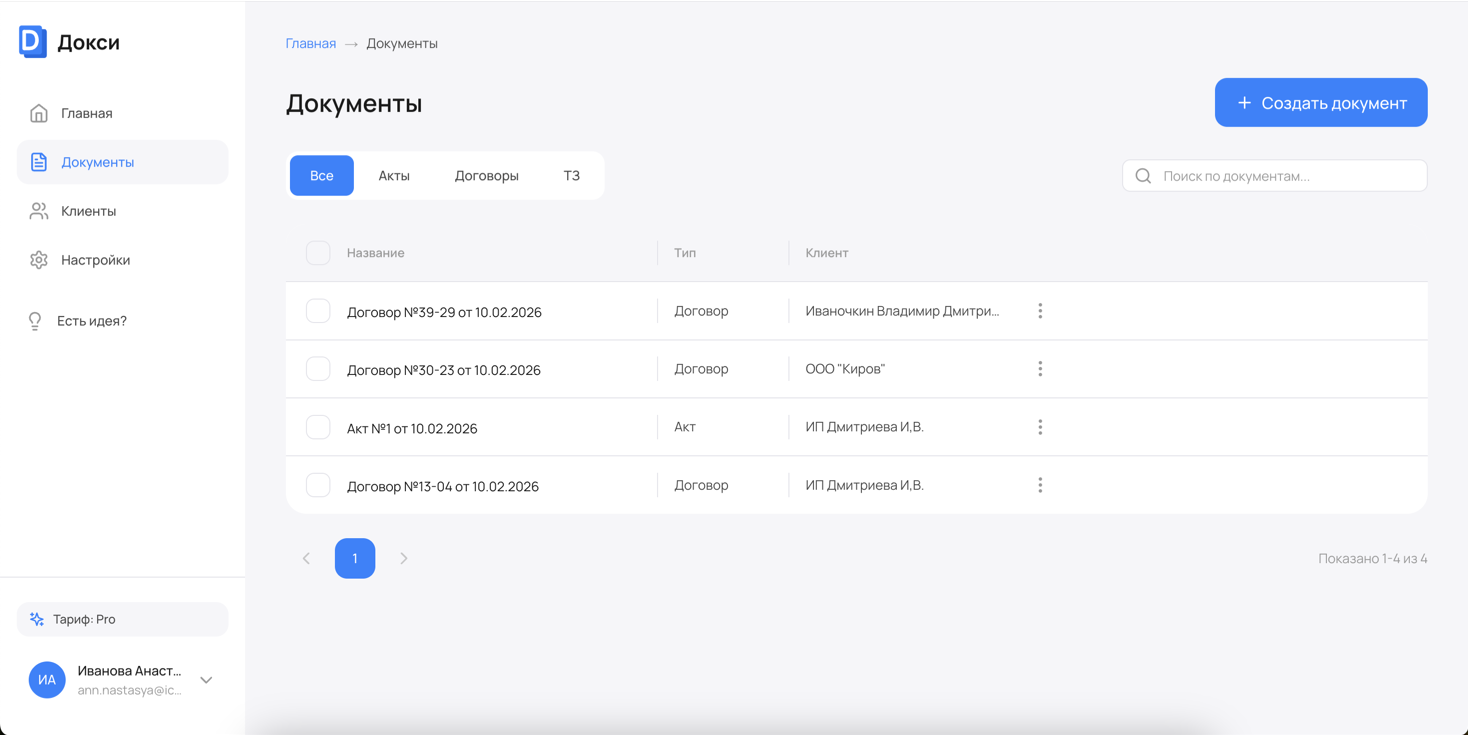Viewport: 1469px width, 735px height.
Task: Click the Клиенты people icon in sidebar
Action: pyautogui.click(x=39, y=211)
